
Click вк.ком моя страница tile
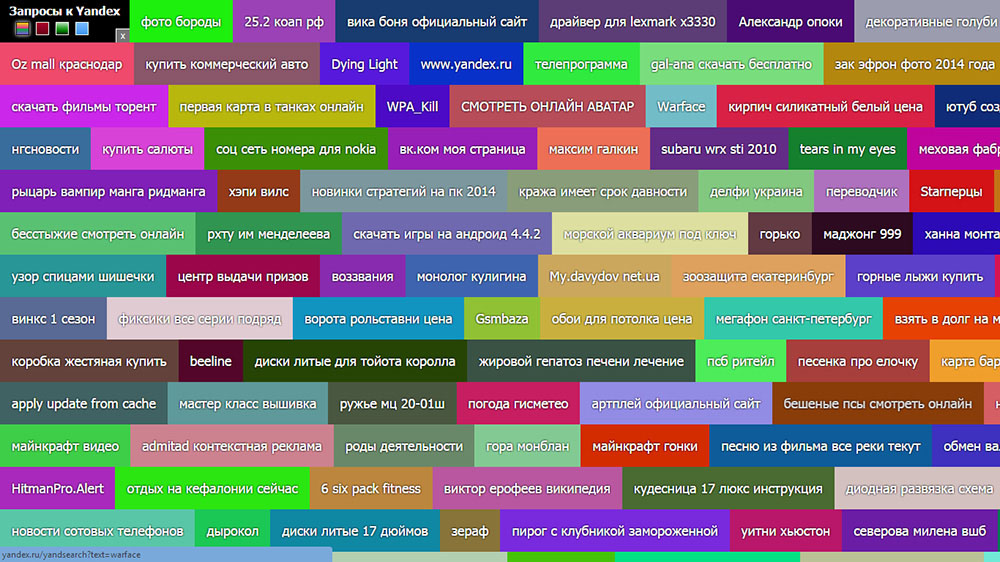pos(462,149)
